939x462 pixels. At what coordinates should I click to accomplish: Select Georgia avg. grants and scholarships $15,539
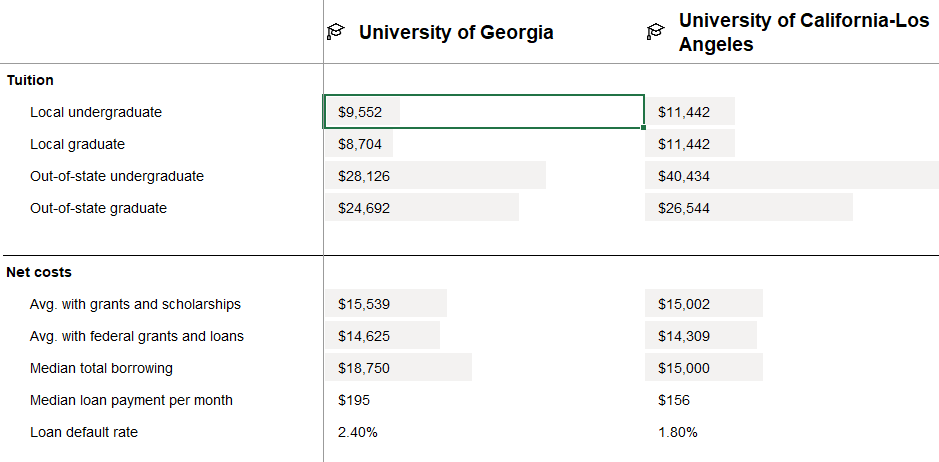tap(364, 304)
